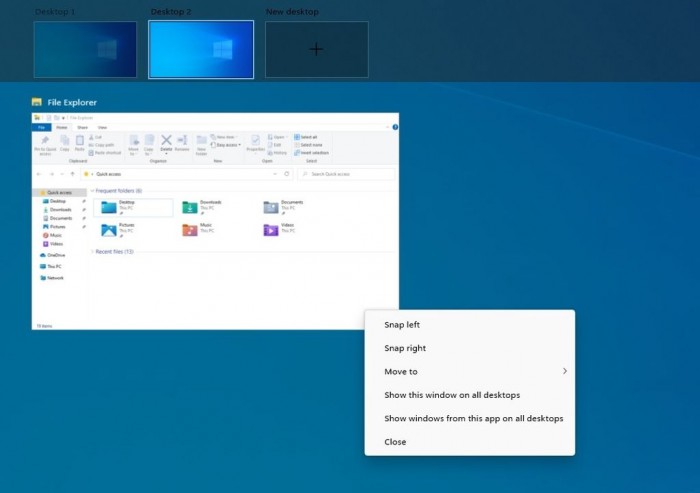
Task: Select Show this window on all desktops
Action: 452,395
